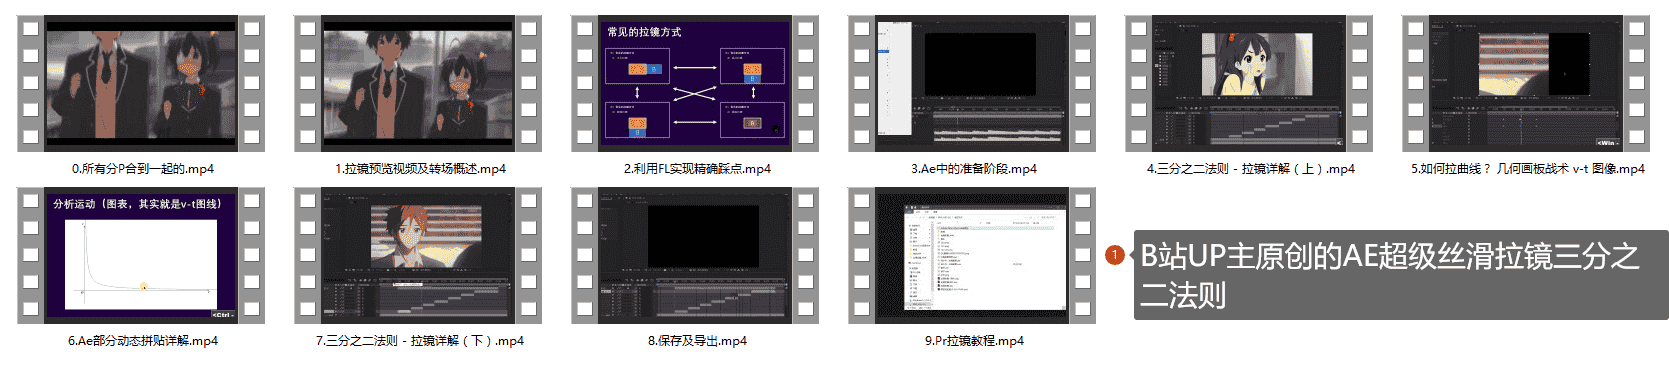Viewport: 1669px width, 366px height.
Task: Open thumbnail of 3.Ae中的准备阶段.mp4
Action: [x=972, y=83]
